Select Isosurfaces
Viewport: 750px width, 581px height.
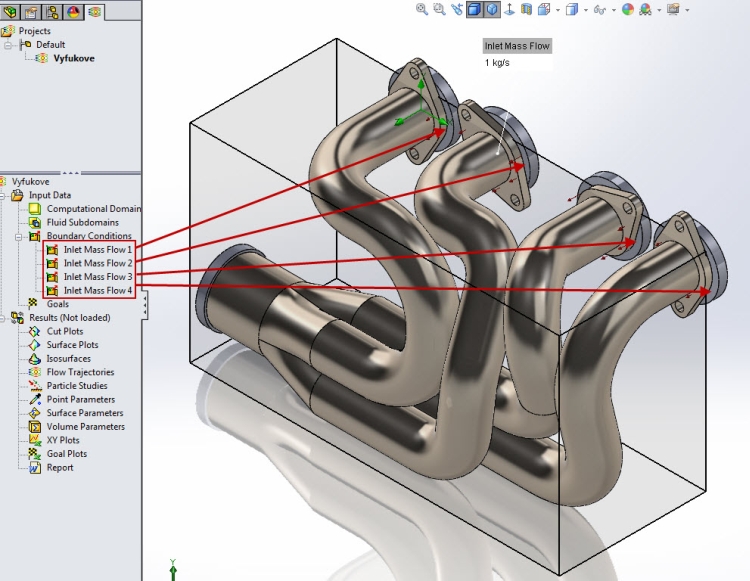point(68,359)
